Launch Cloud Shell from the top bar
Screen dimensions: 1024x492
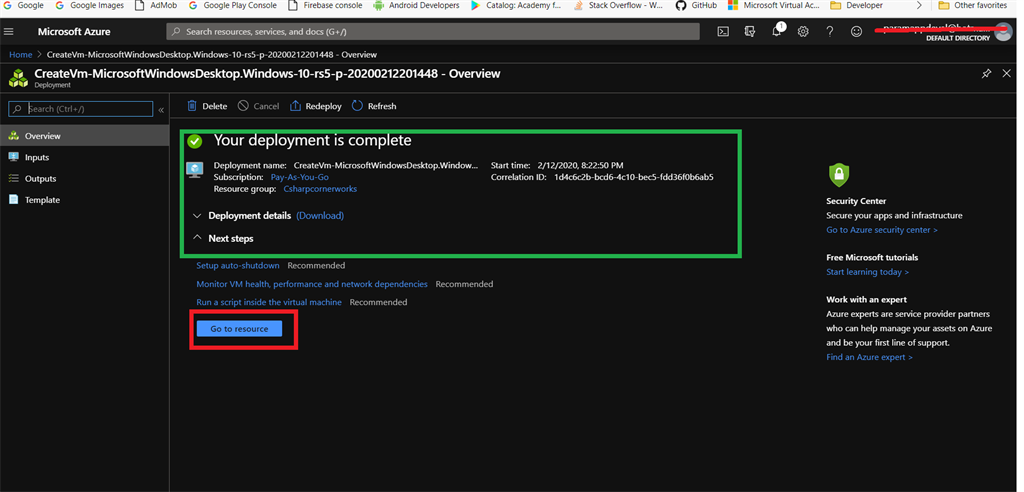coord(723,31)
